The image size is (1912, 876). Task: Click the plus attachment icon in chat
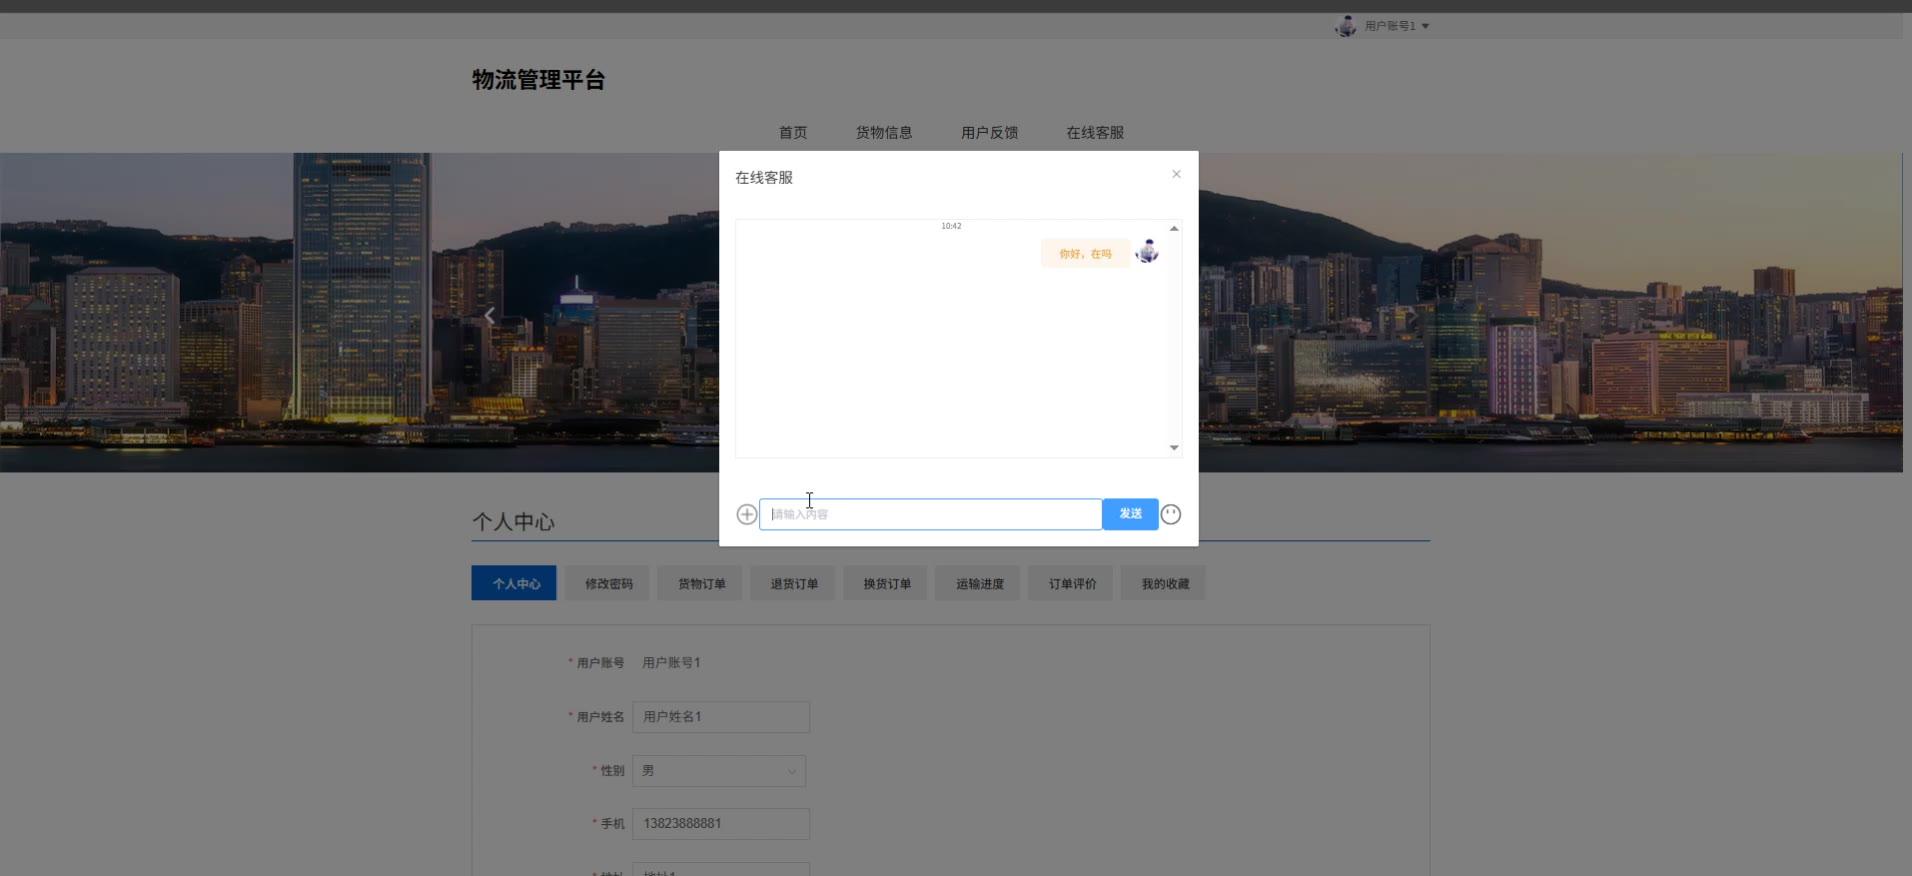pyautogui.click(x=746, y=514)
